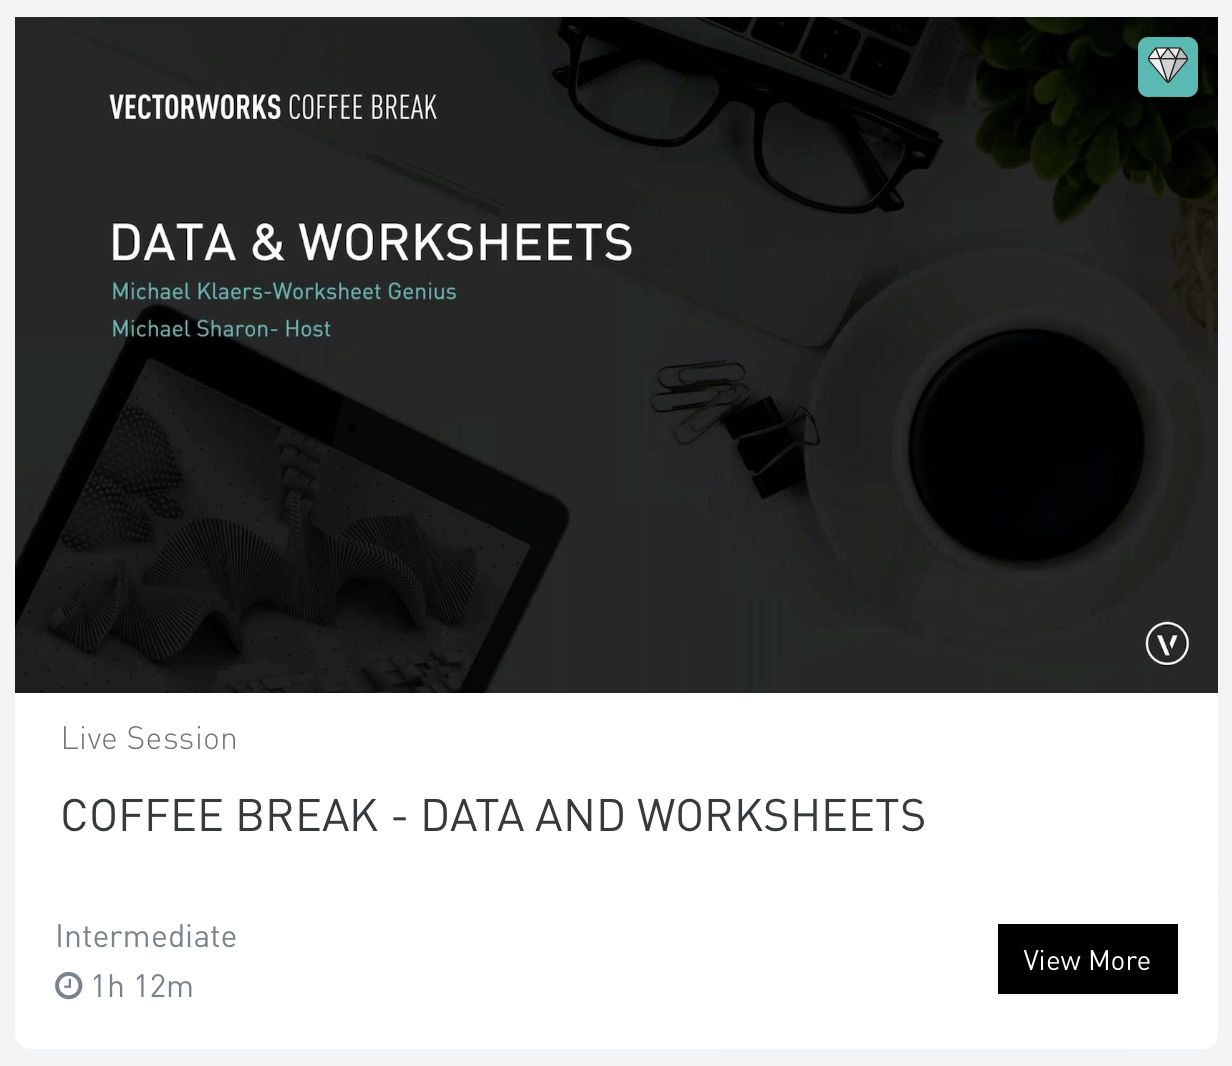1232x1066 pixels.
Task: Click Michael Klaers-Worksheet Genius presenter text
Action: click(x=284, y=292)
